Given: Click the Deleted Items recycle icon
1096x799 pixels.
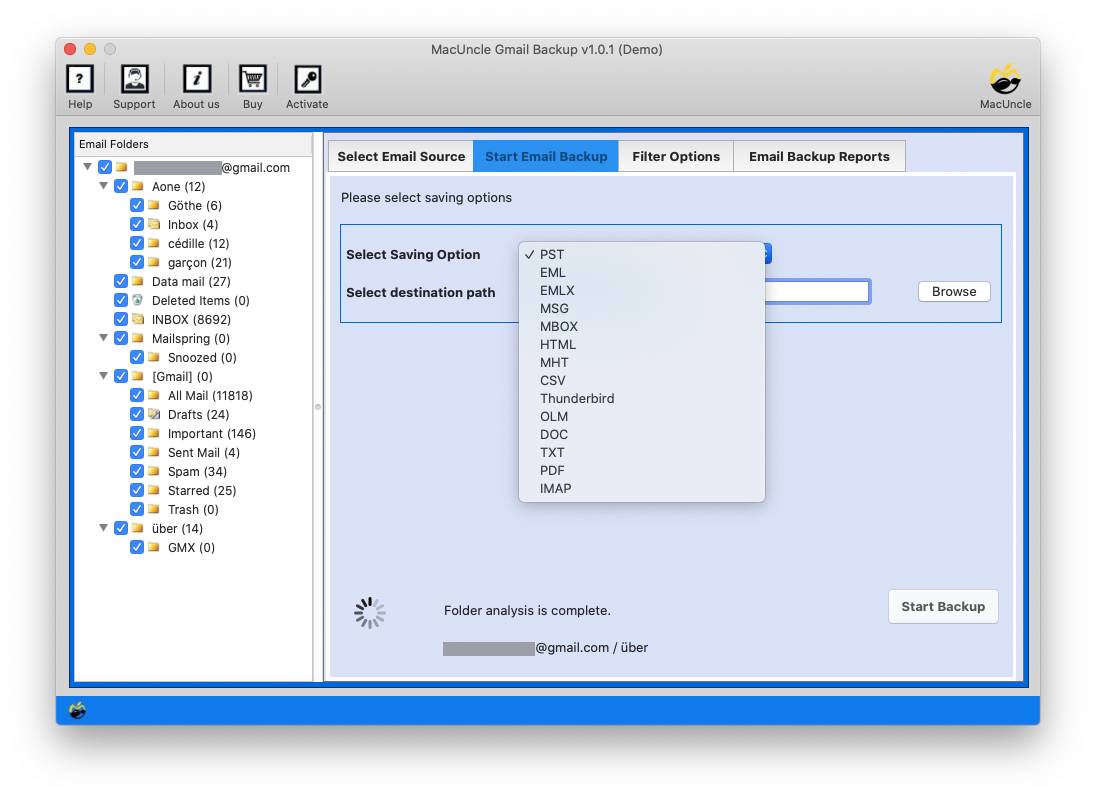Looking at the screenshot, I should tap(138, 300).
